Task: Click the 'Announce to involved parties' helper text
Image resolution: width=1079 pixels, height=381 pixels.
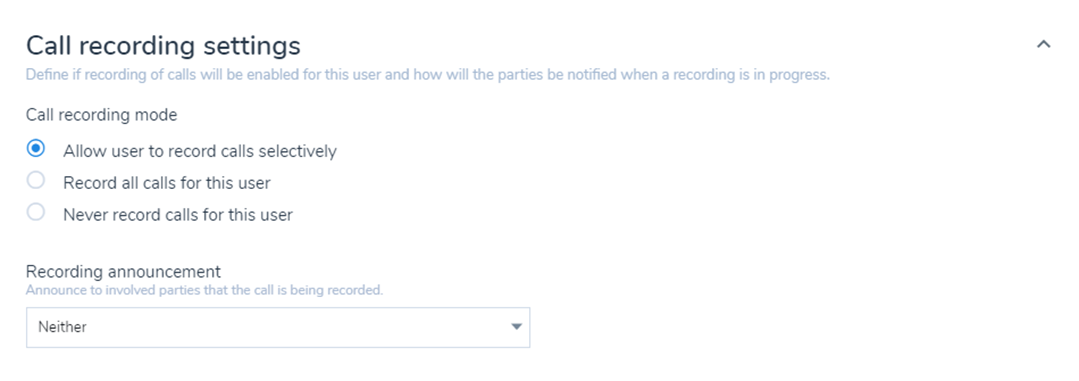Action: pos(204,290)
